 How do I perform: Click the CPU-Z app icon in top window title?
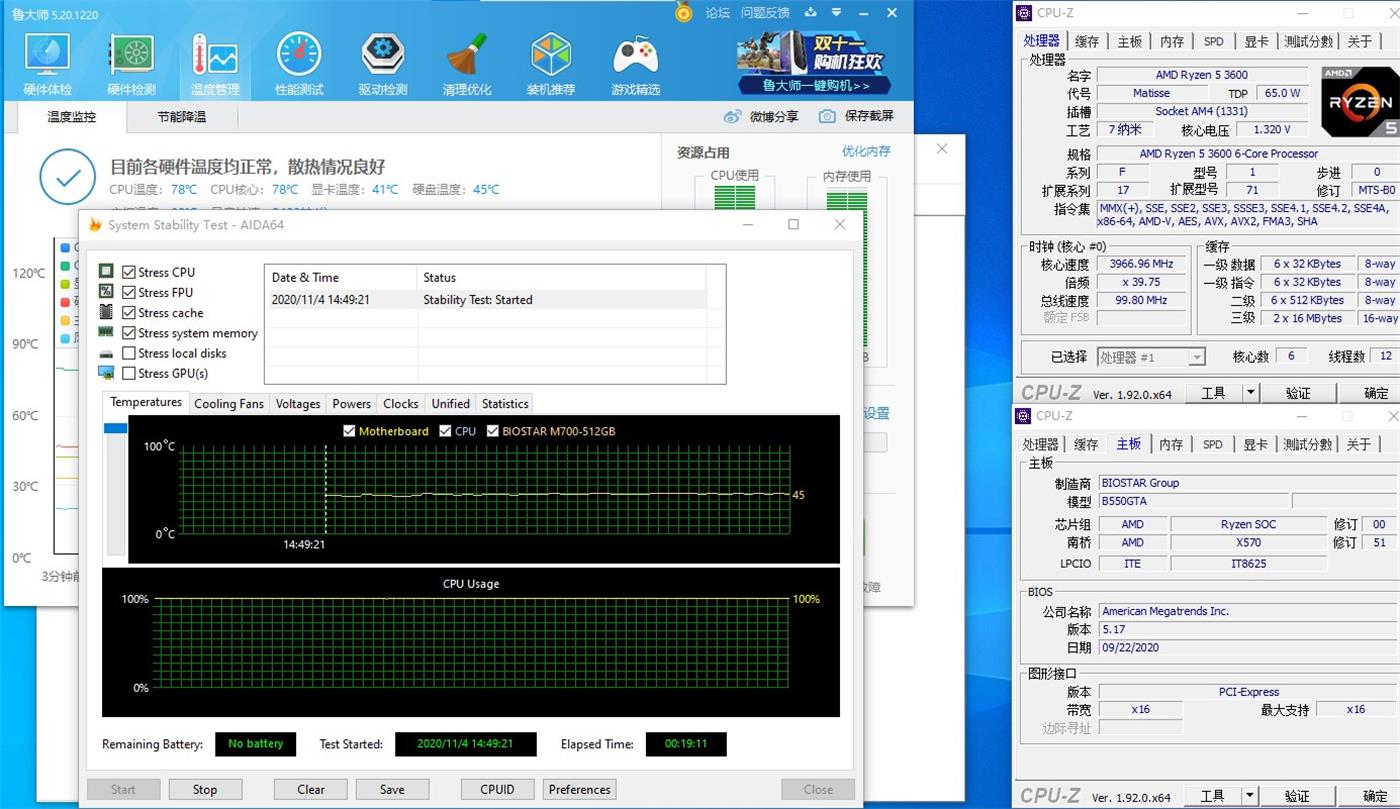point(1024,13)
